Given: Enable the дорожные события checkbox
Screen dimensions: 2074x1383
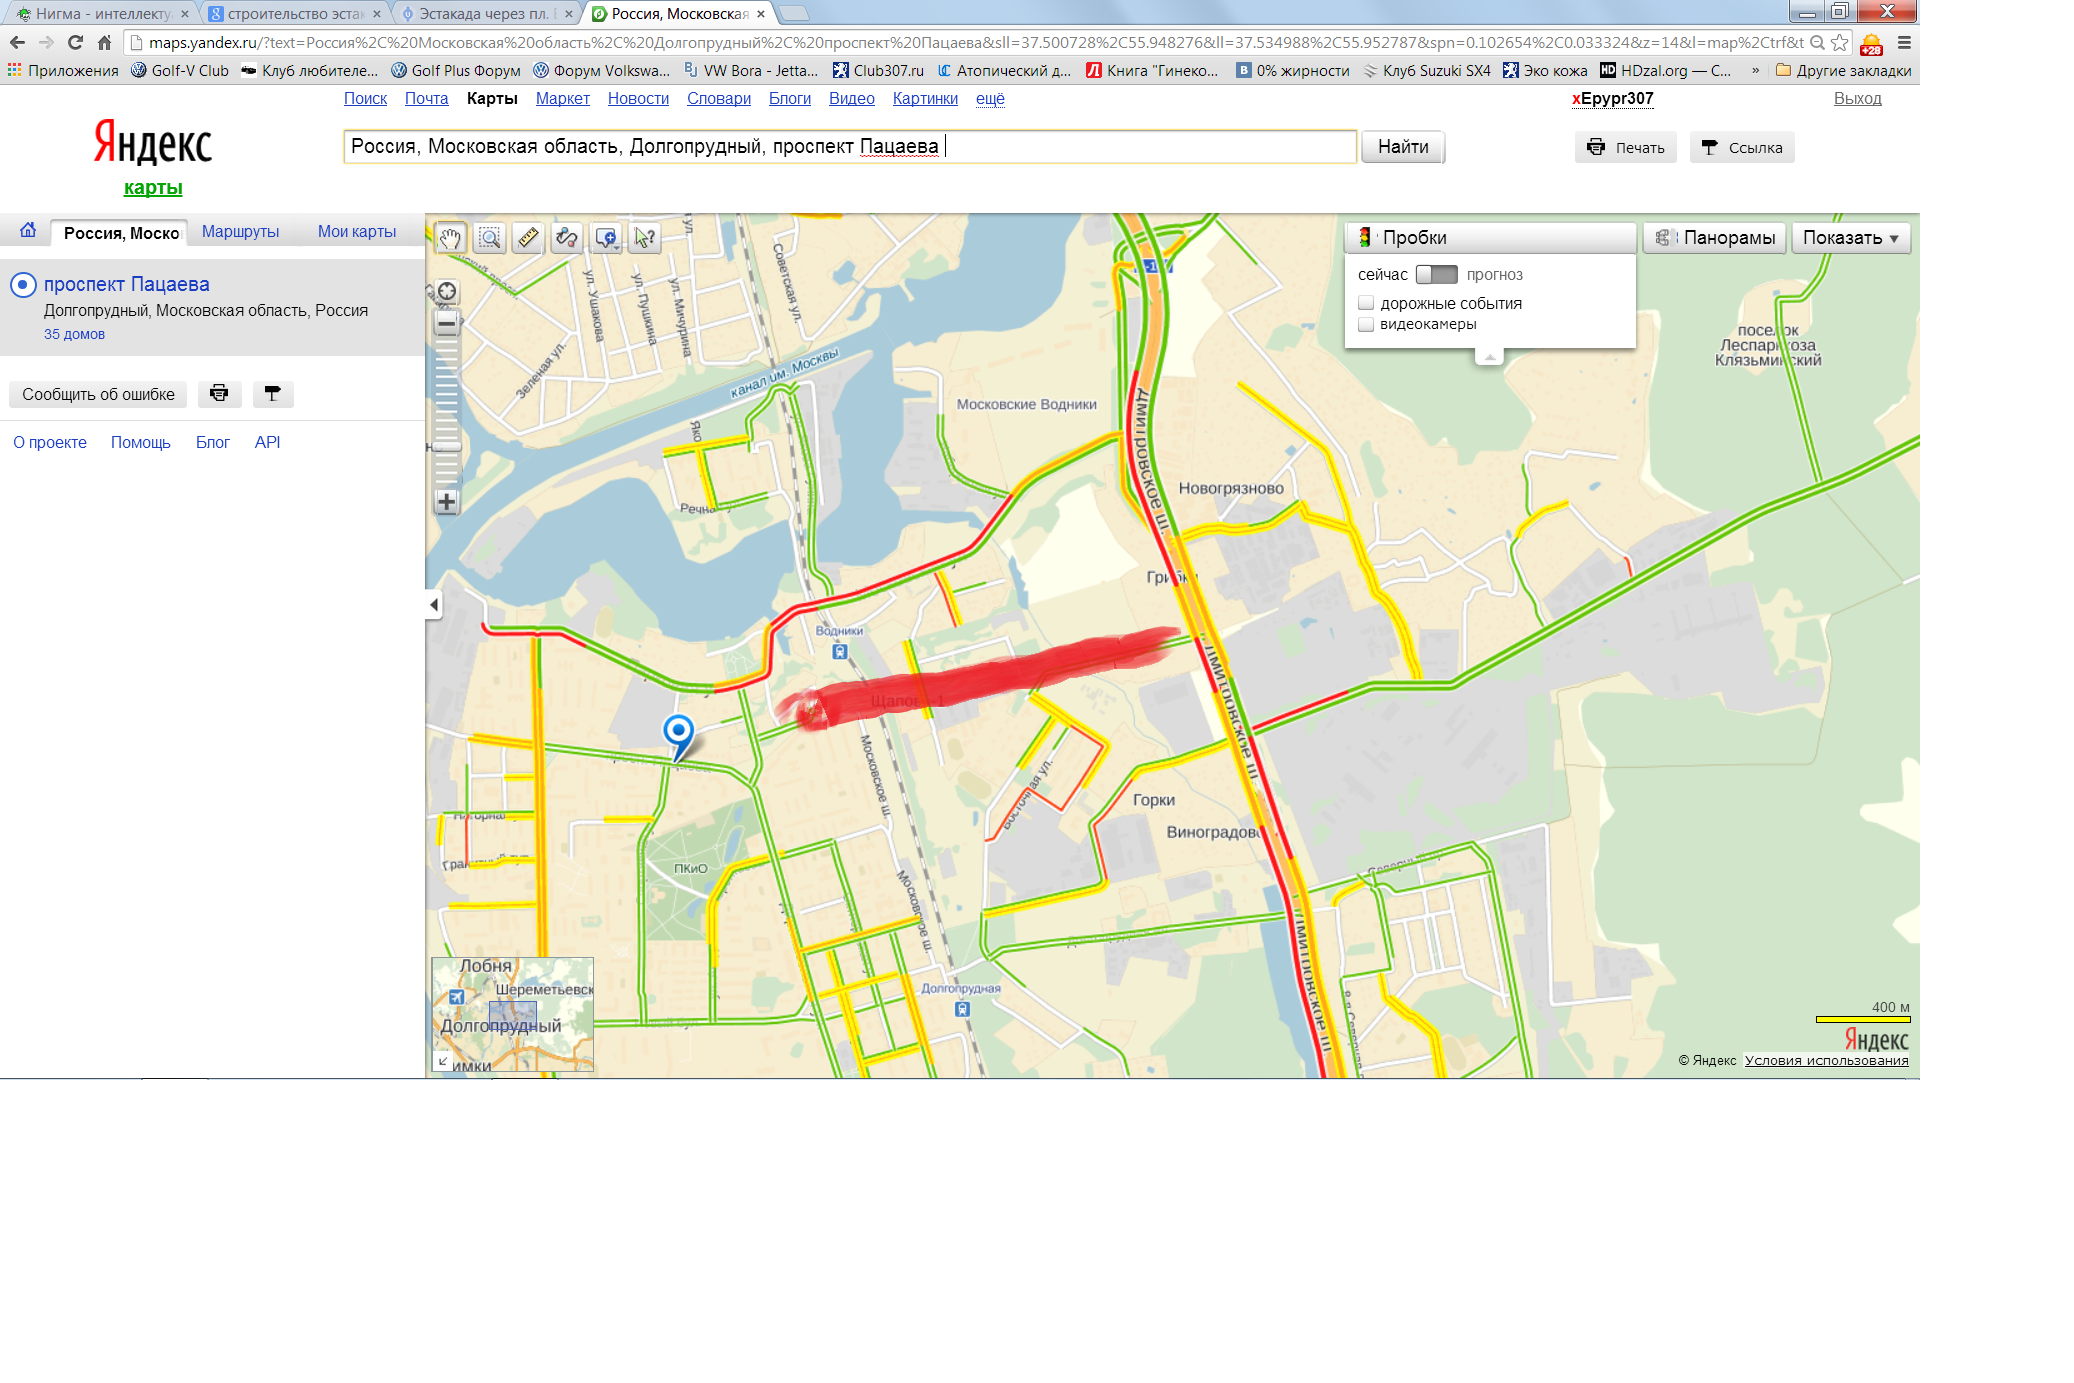Looking at the screenshot, I should click(1366, 303).
